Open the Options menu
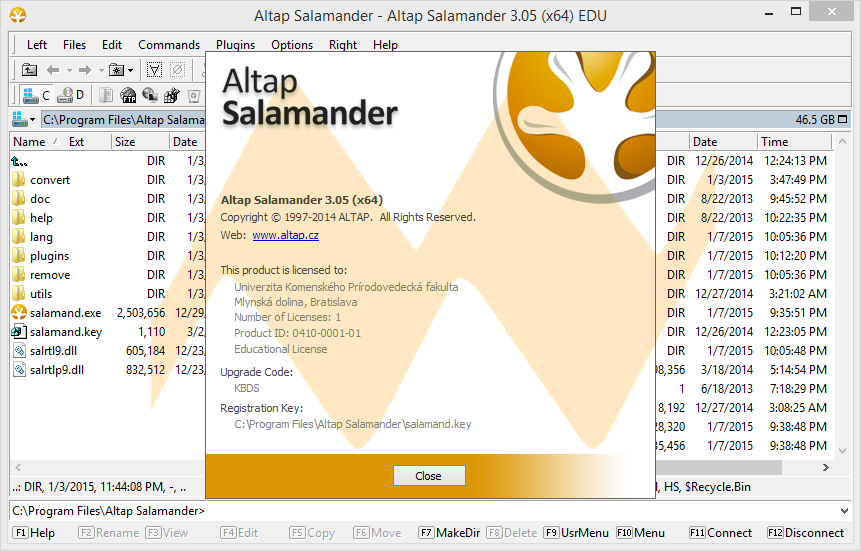 pyautogui.click(x=292, y=44)
